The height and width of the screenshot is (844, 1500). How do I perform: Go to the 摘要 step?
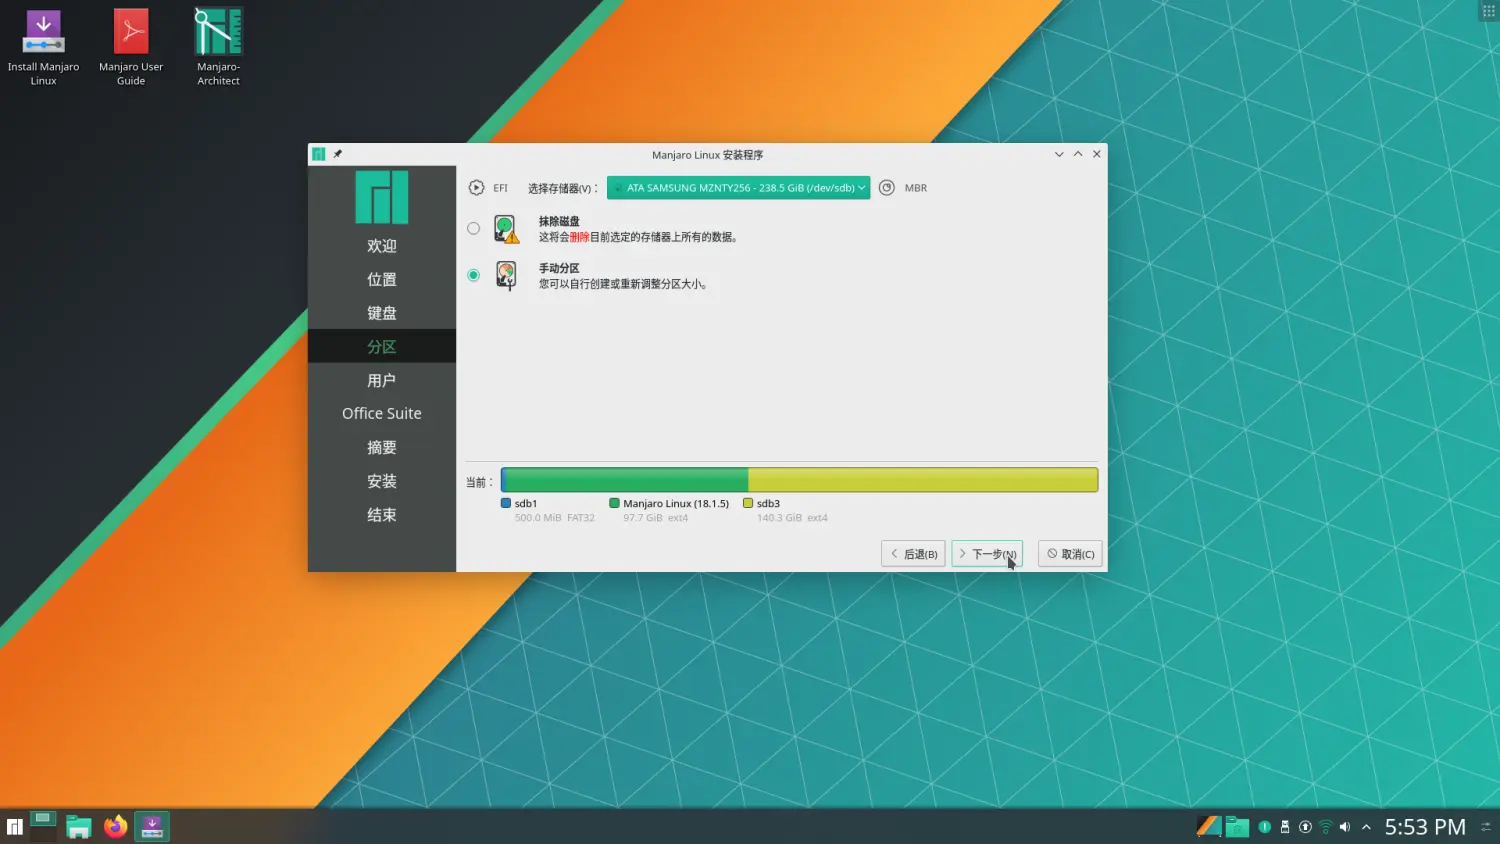point(382,448)
